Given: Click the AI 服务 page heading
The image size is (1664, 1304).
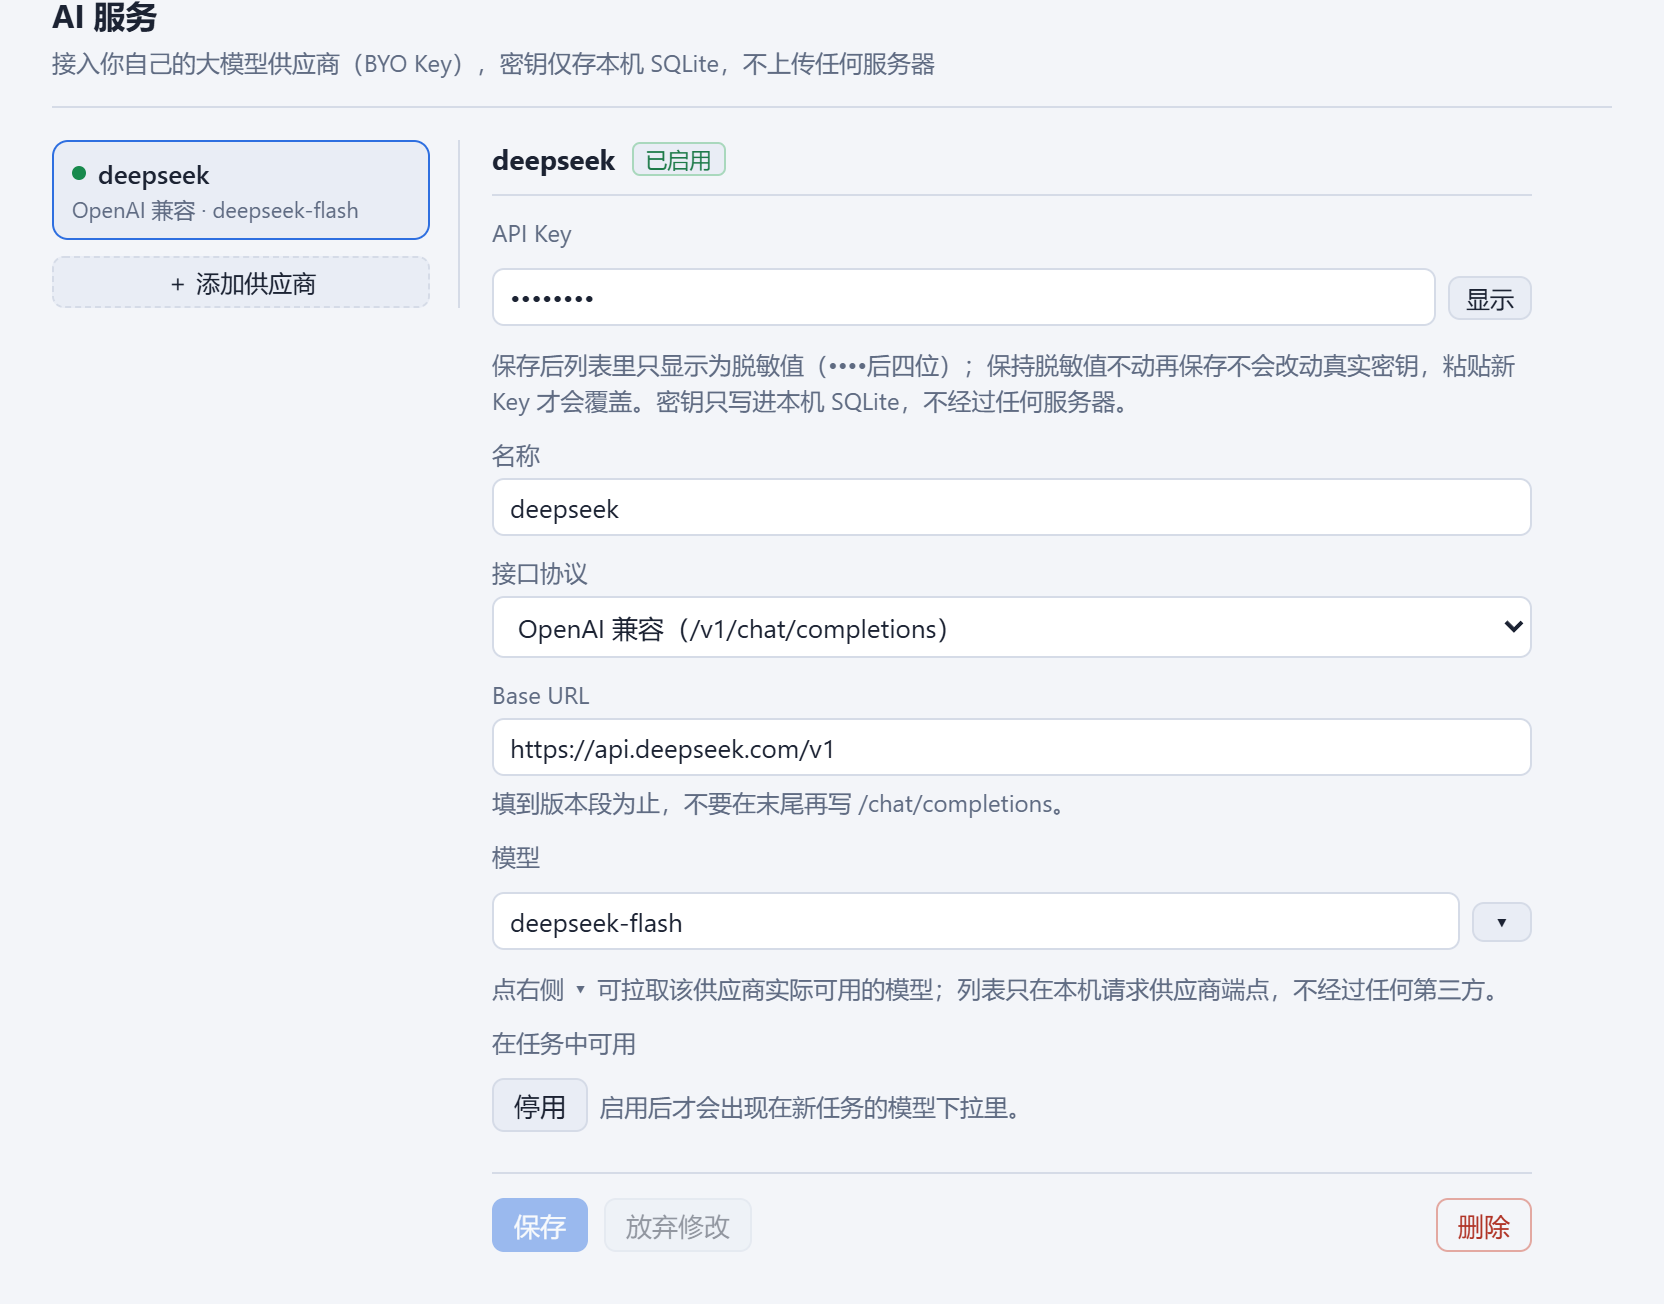Looking at the screenshot, I should click(x=105, y=17).
